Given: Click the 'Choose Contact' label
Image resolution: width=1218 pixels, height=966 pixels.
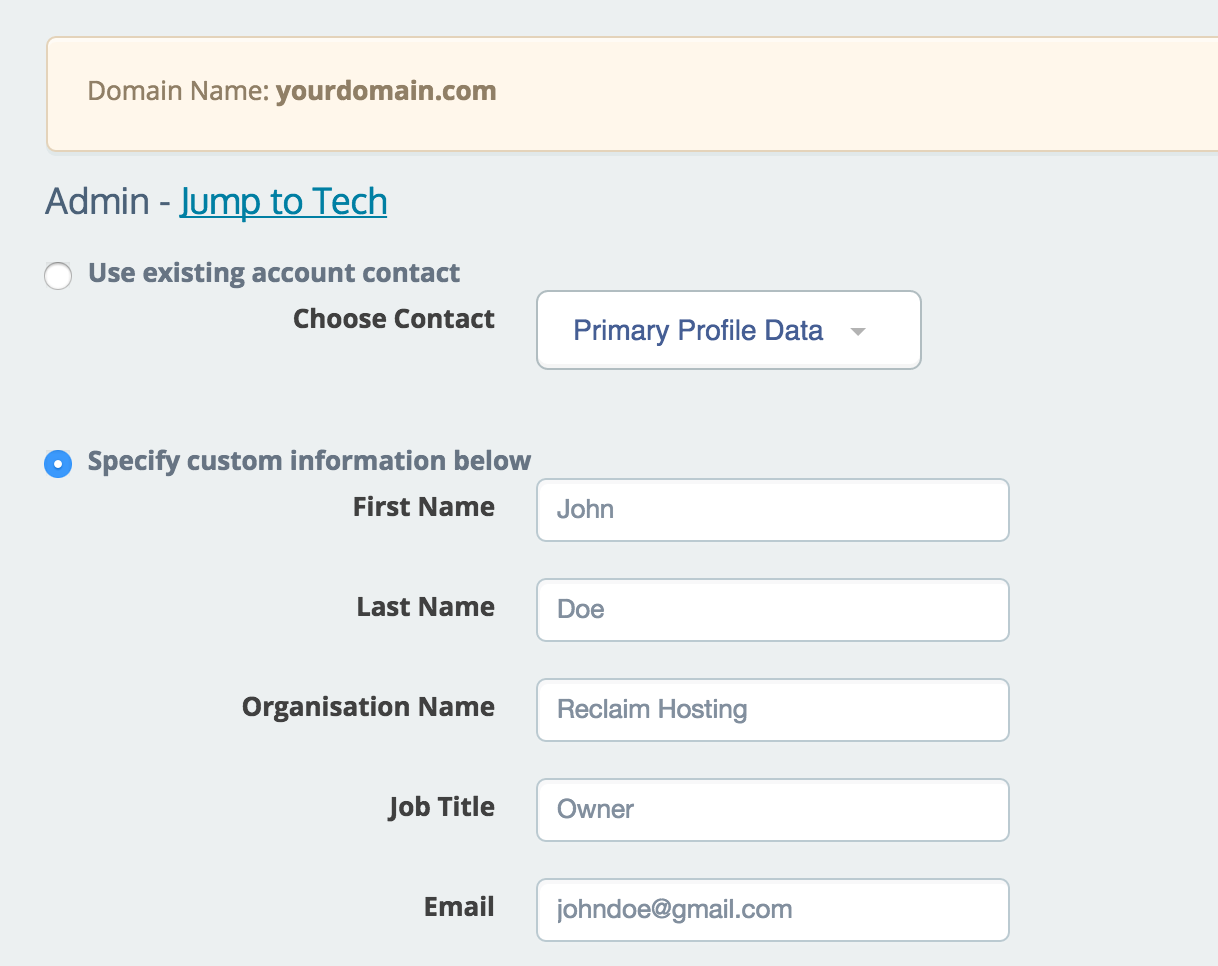Looking at the screenshot, I should coord(394,319).
